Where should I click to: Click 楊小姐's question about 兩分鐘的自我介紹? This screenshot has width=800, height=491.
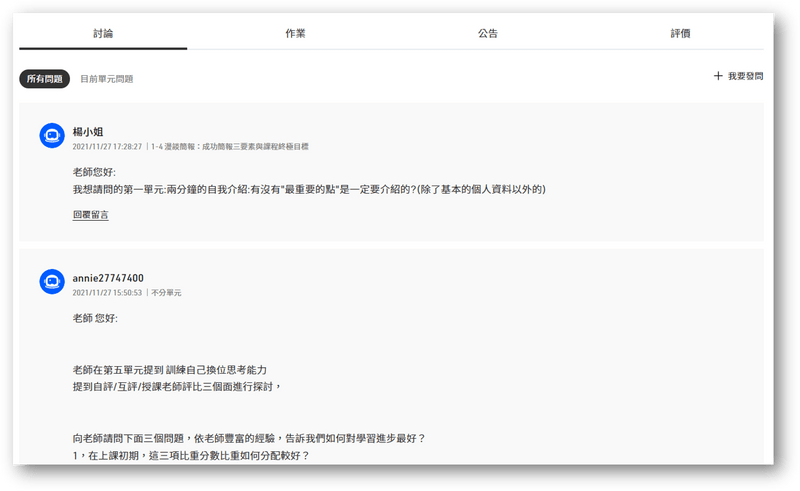pyautogui.click(x=309, y=190)
